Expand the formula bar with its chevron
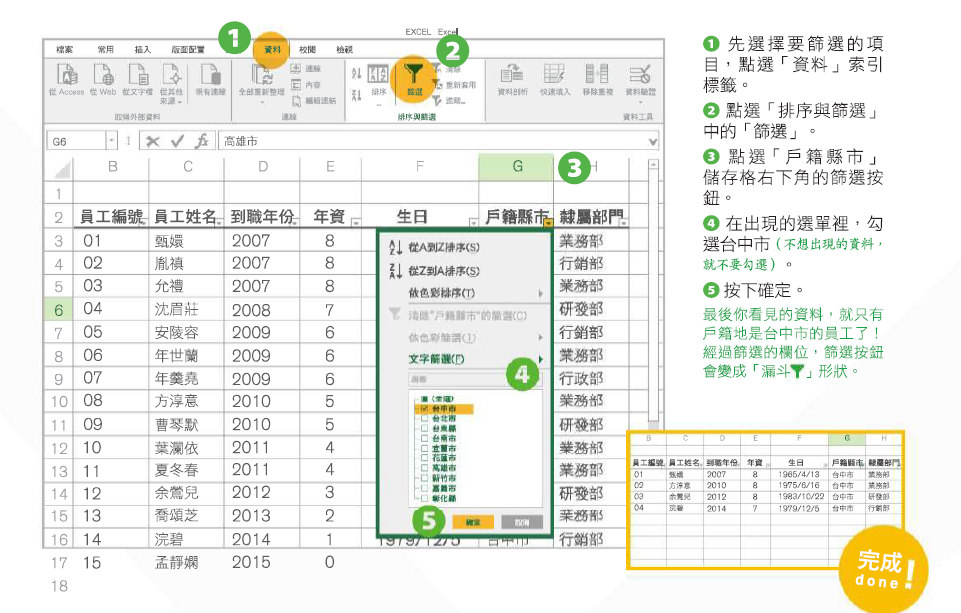 pos(653,142)
